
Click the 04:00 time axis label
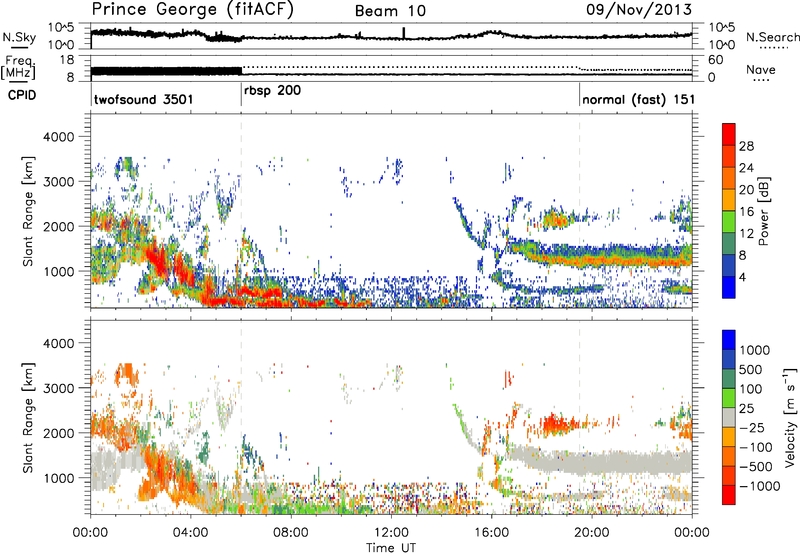click(191, 533)
